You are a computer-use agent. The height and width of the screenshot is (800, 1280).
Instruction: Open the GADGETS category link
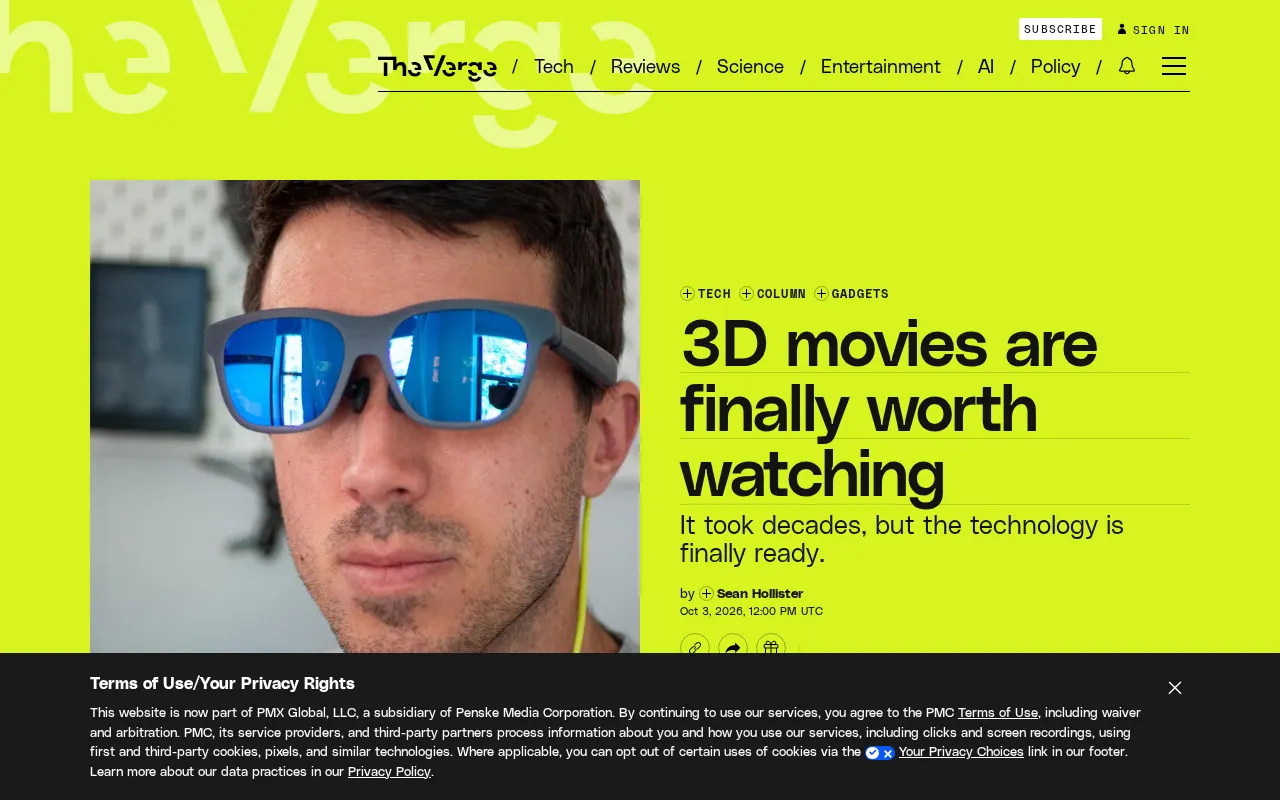click(x=860, y=293)
